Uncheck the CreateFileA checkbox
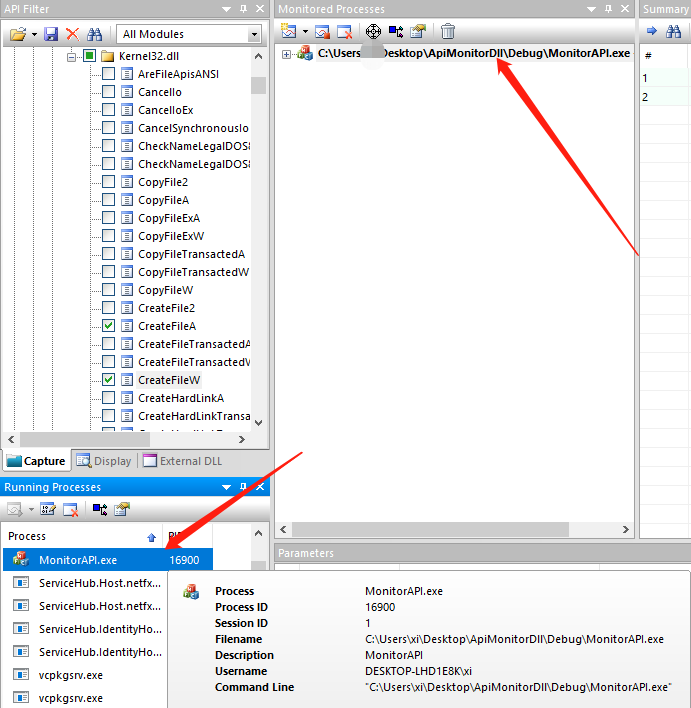 [108, 326]
